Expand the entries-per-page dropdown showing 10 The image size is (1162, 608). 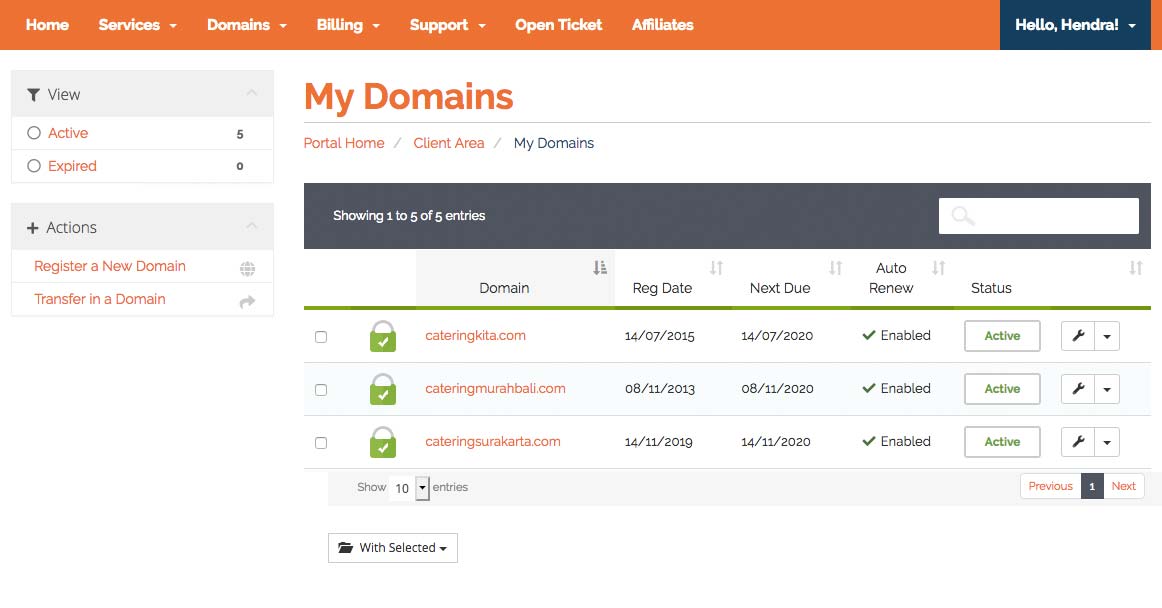[x=421, y=488]
